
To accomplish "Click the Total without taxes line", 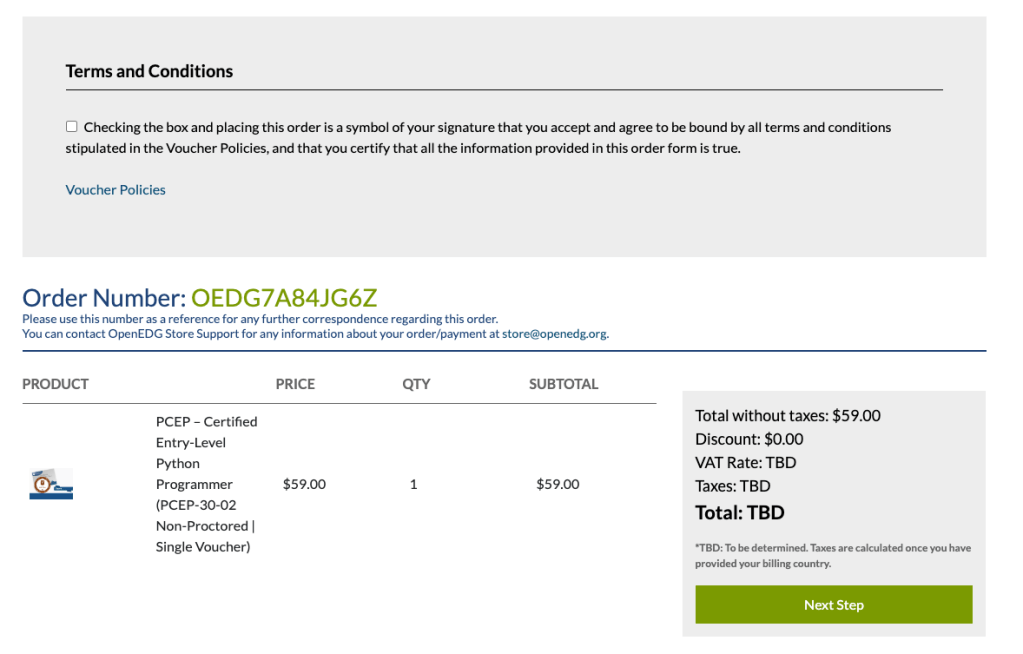I will pos(788,416).
